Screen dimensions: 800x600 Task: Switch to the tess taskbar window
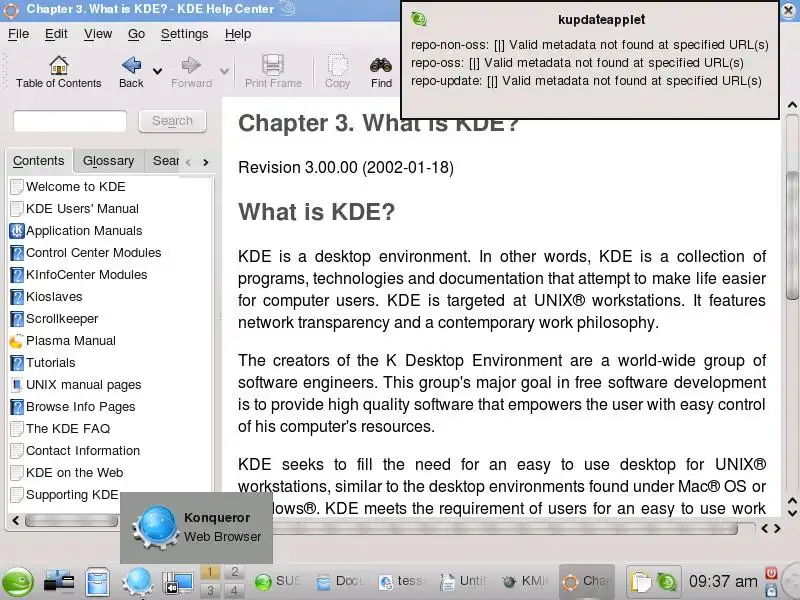tap(402, 582)
